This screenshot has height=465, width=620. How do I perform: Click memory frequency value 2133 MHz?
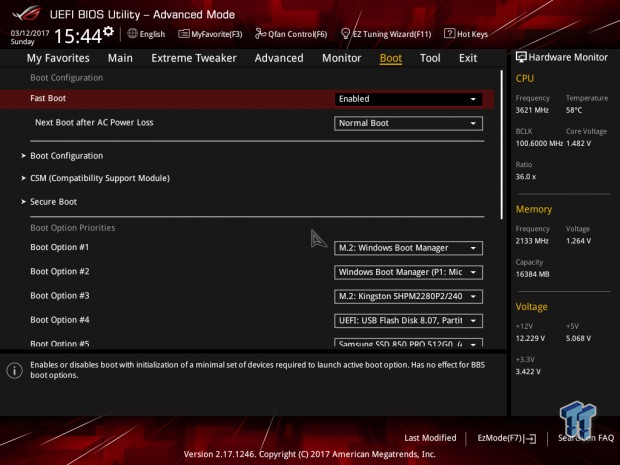[532, 241]
